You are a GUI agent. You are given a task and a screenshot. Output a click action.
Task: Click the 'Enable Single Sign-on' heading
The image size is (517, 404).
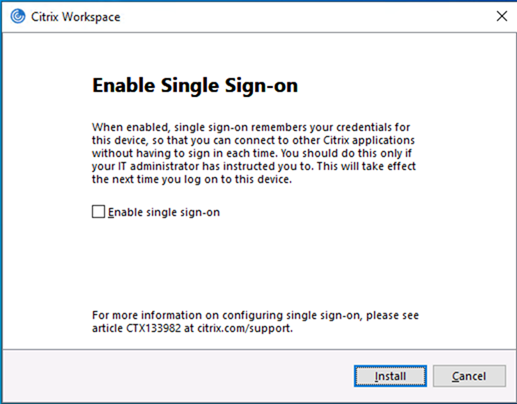pos(195,86)
